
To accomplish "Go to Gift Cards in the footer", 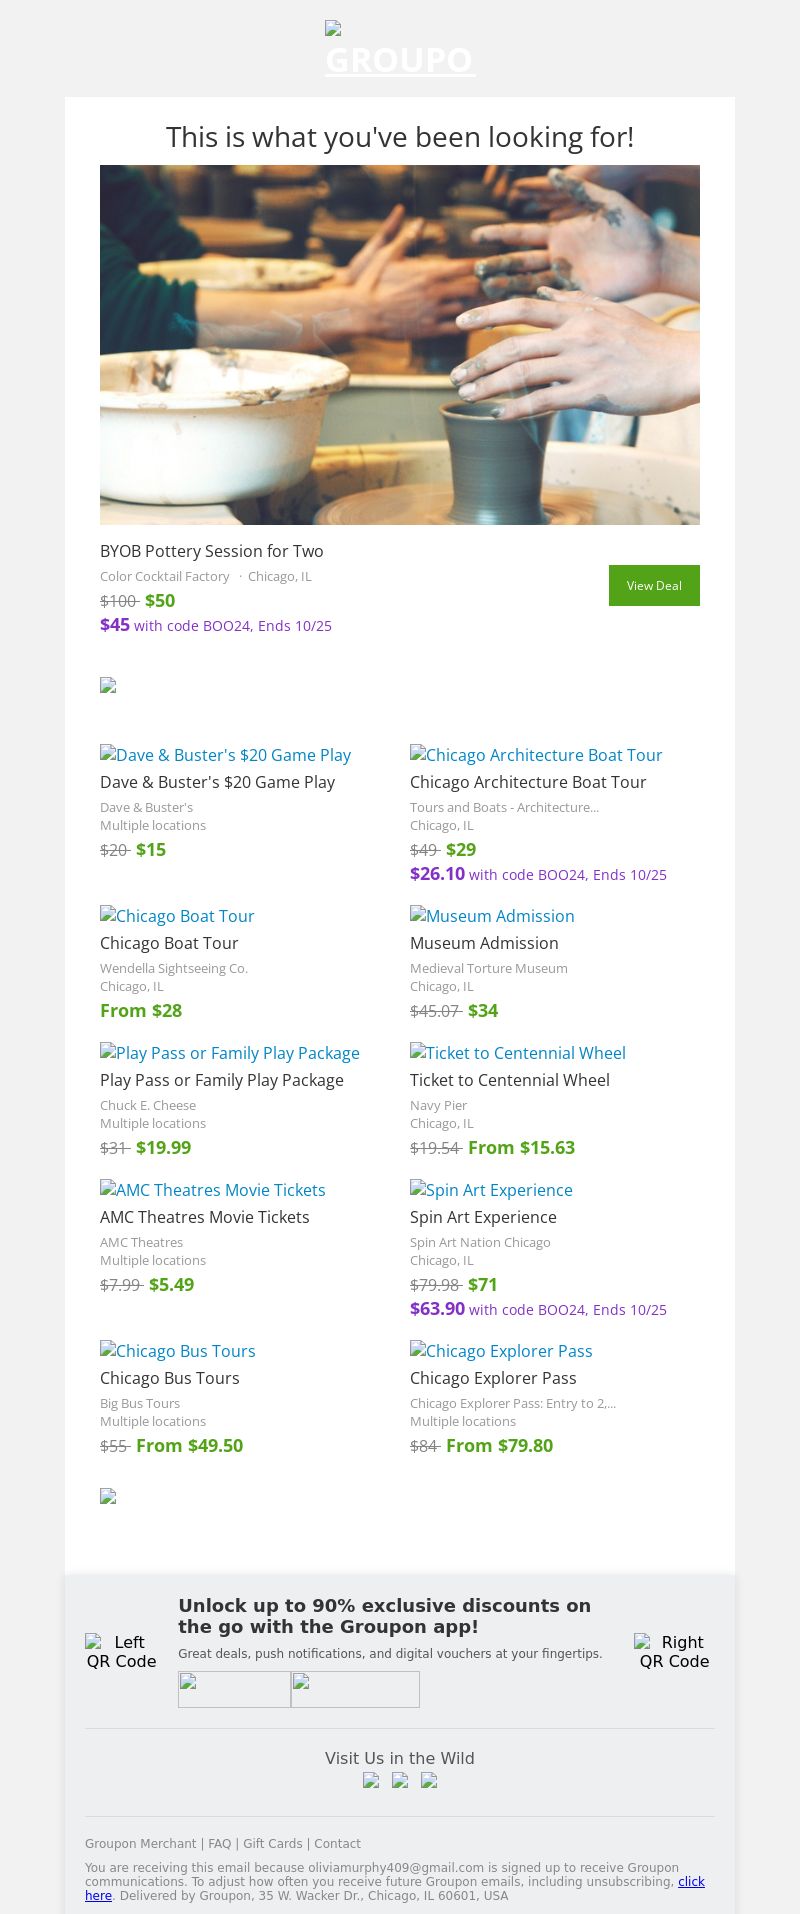I will tap(272, 1844).
